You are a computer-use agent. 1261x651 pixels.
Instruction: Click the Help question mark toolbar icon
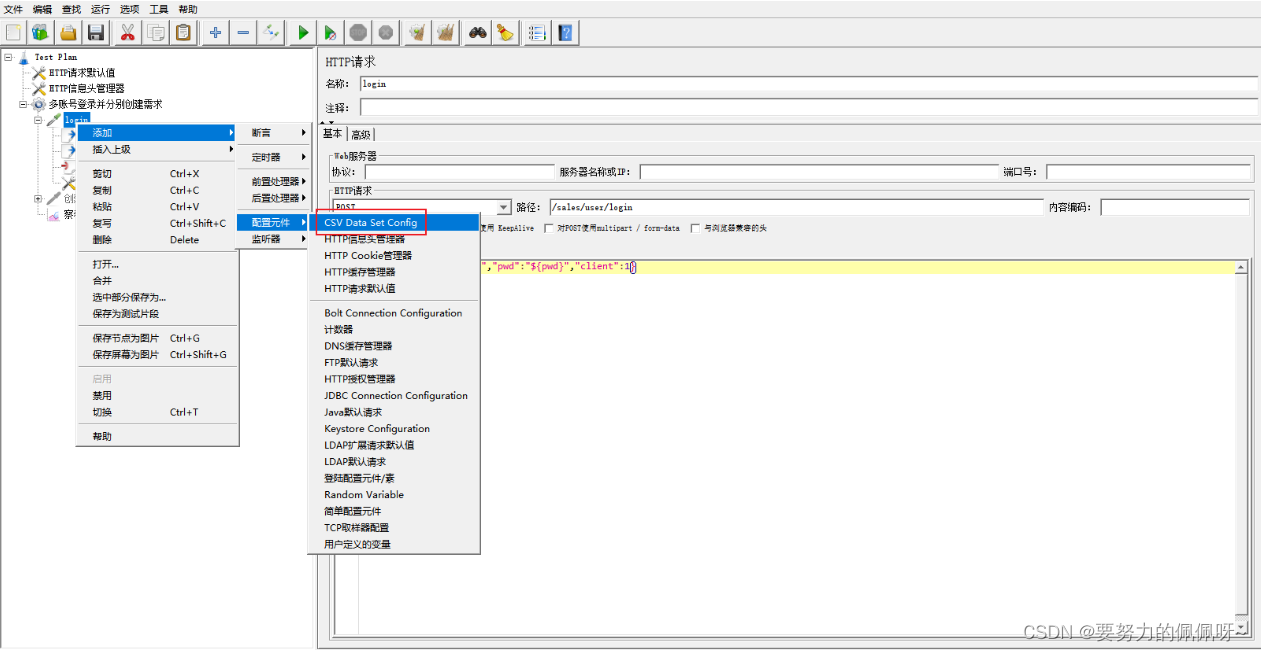pos(565,33)
